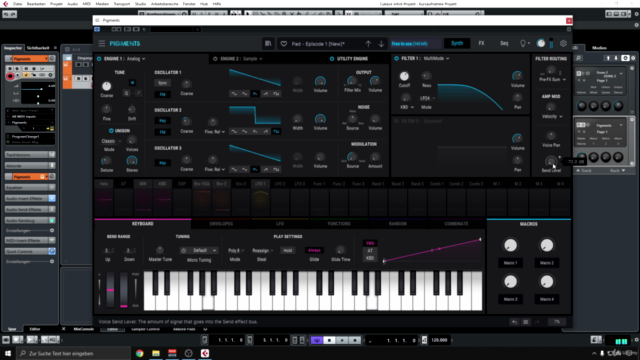Toggle the Hold button in Play Settings
Image resolution: width=640 pixels, height=360 pixels.
point(287,250)
